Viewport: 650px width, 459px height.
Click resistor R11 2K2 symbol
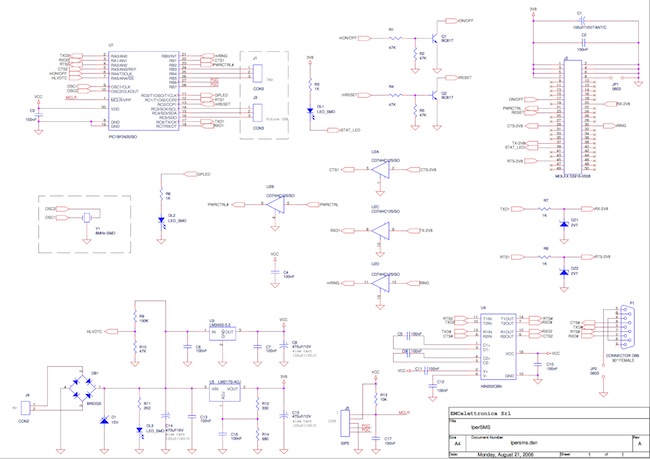[x=140, y=405]
